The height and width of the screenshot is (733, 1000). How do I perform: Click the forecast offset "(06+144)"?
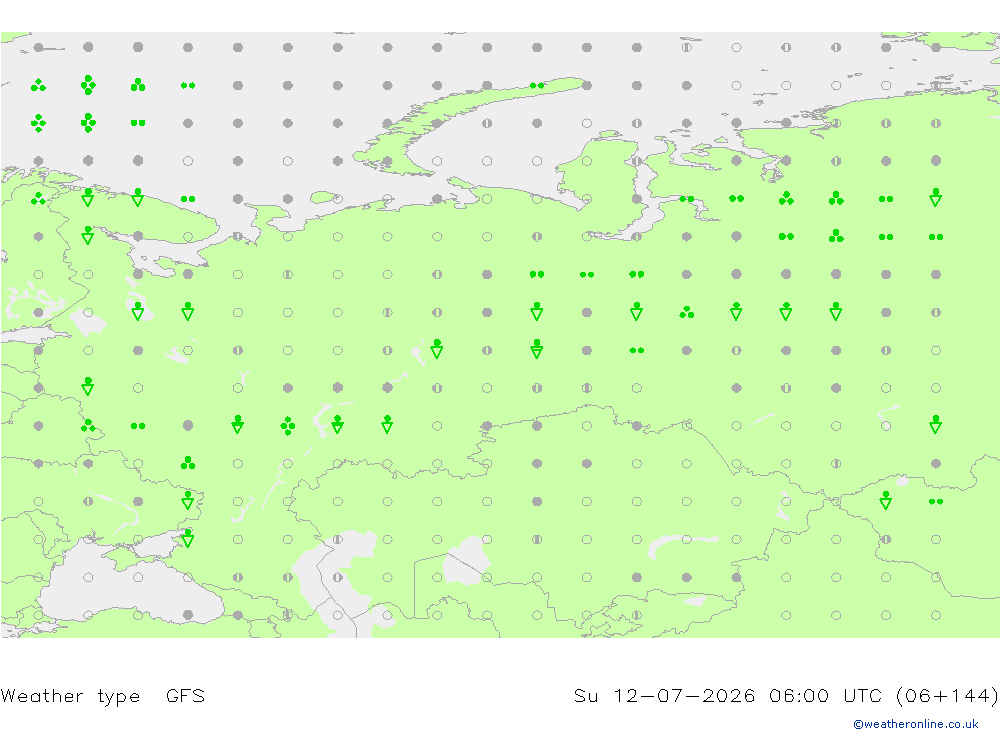click(947, 696)
